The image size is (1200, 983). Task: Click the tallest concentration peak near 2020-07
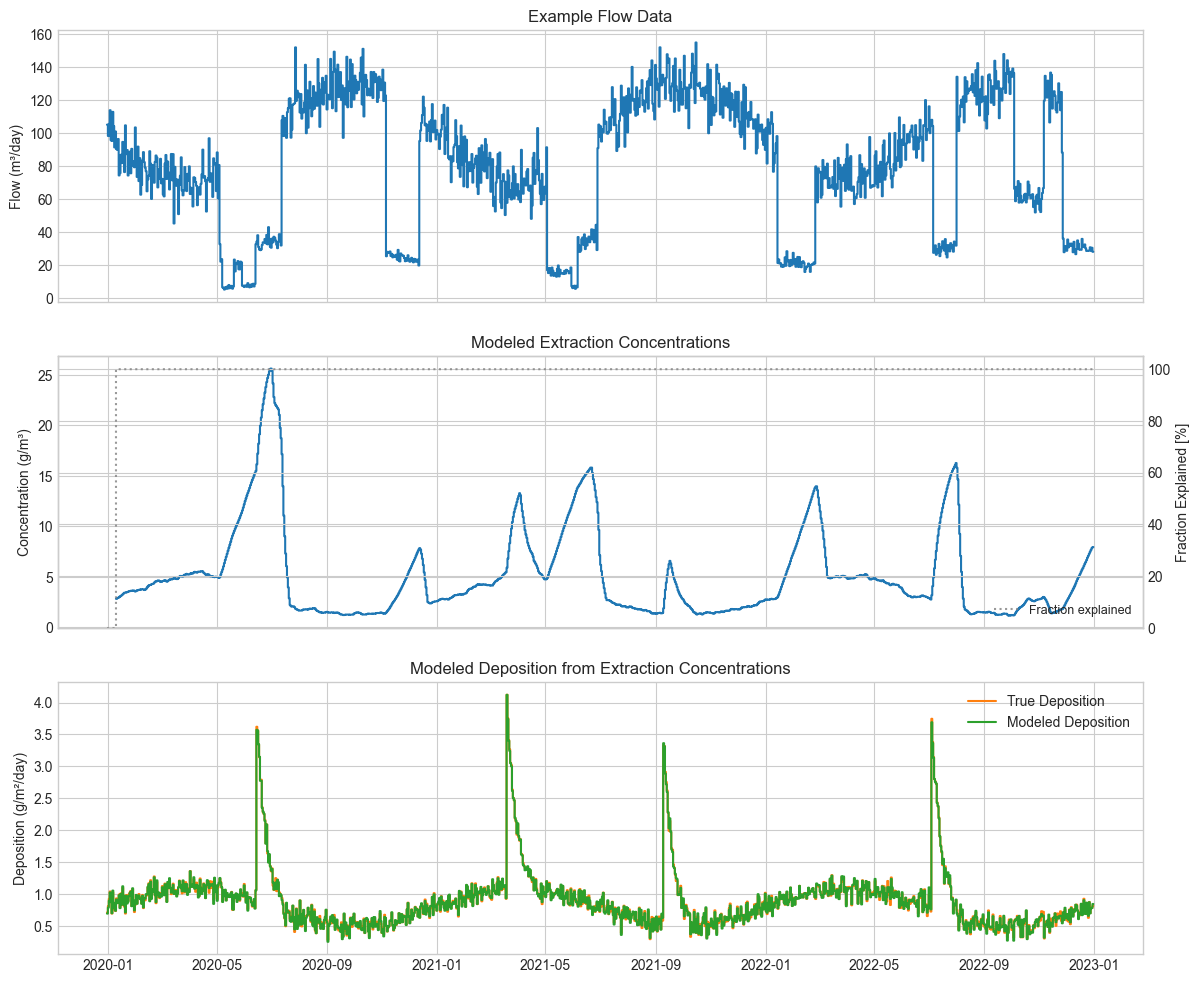[272, 370]
